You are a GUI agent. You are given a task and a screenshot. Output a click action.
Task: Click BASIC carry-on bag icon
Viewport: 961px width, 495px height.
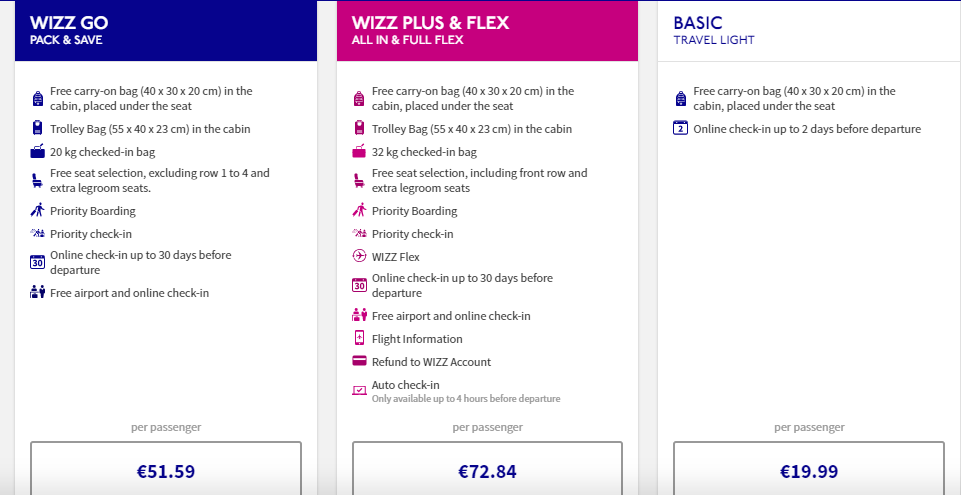[x=681, y=98]
